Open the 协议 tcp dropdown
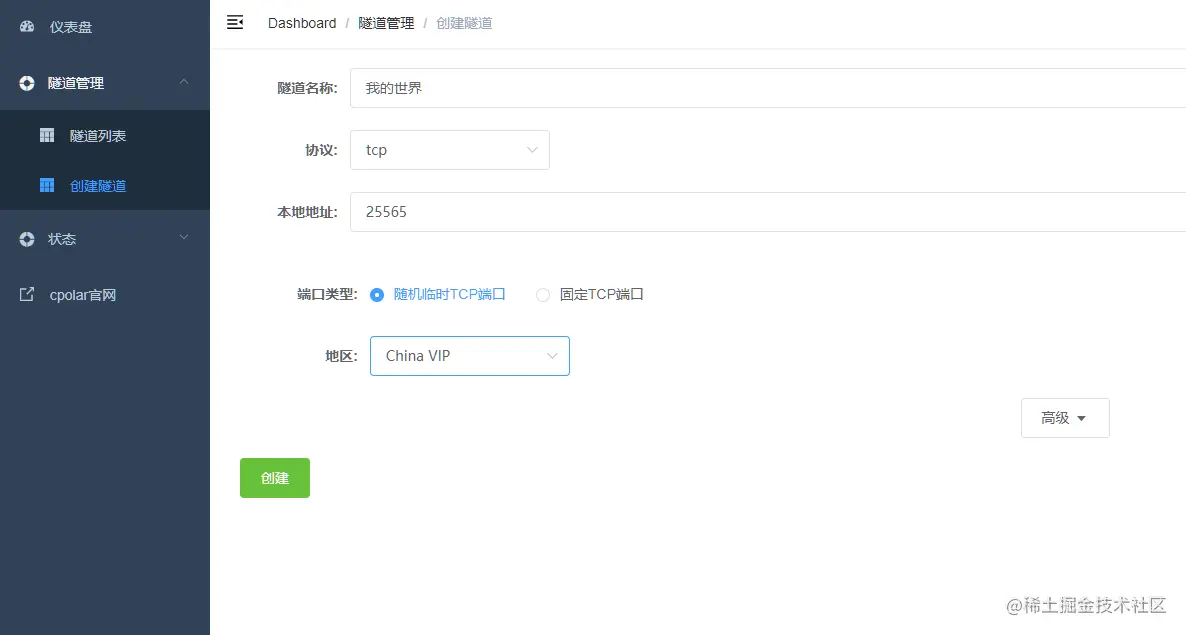The width and height of the screenshot is (1186, 635). [x=450, y=150]
